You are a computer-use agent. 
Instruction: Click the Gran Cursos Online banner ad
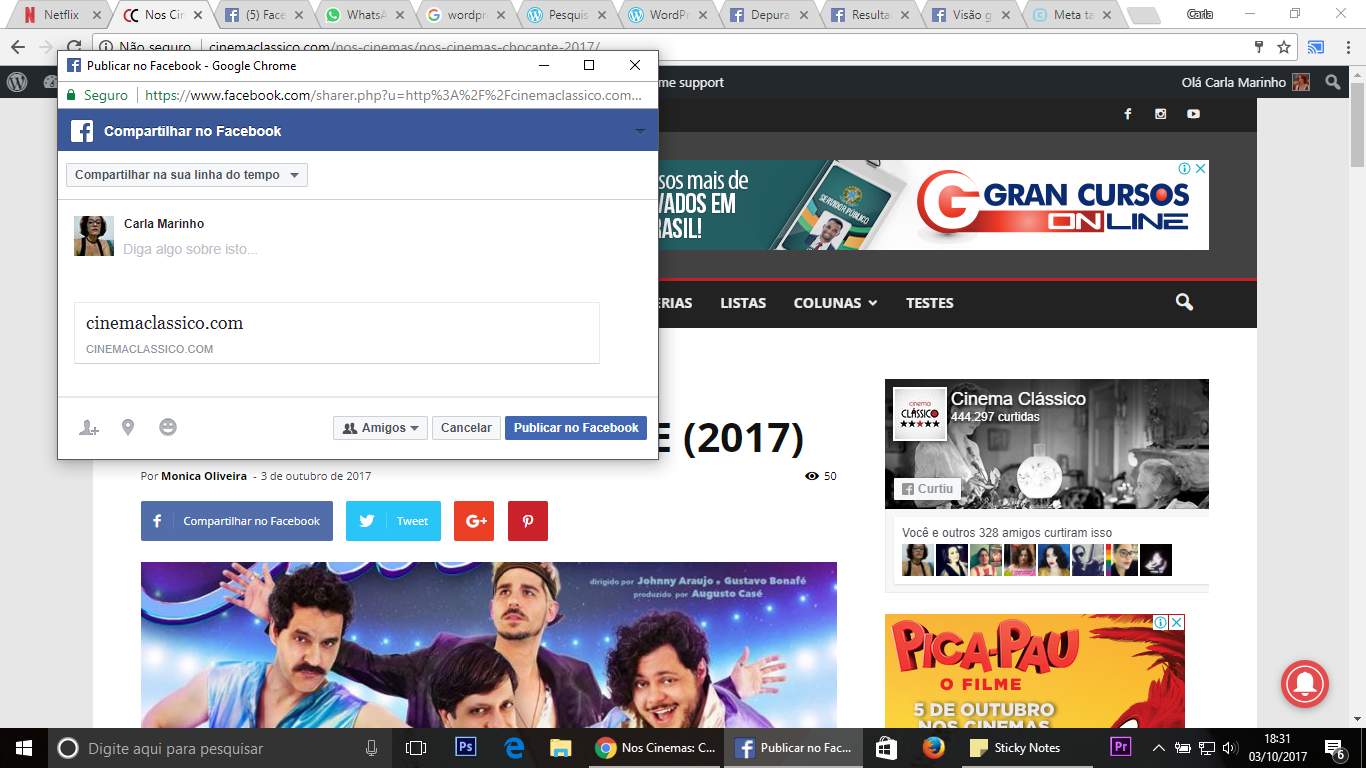[x=933, y=205]
